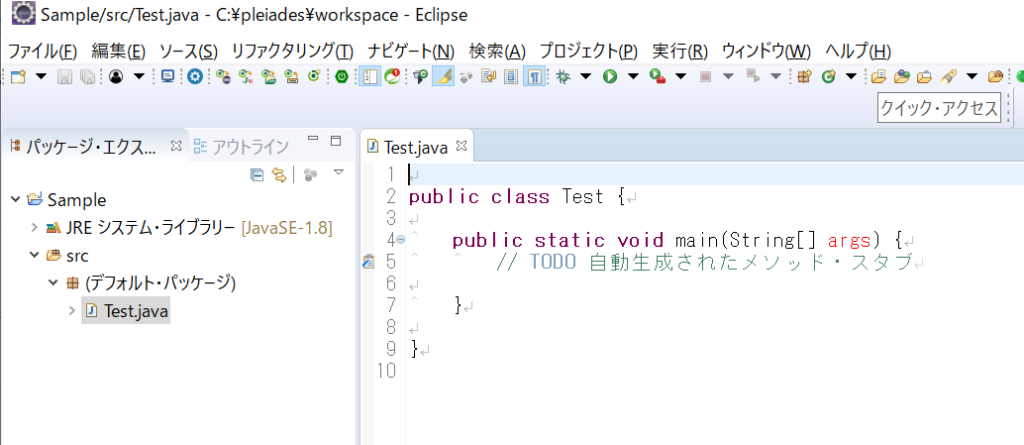Open the ファイル(F) menu

click(43, 51)
